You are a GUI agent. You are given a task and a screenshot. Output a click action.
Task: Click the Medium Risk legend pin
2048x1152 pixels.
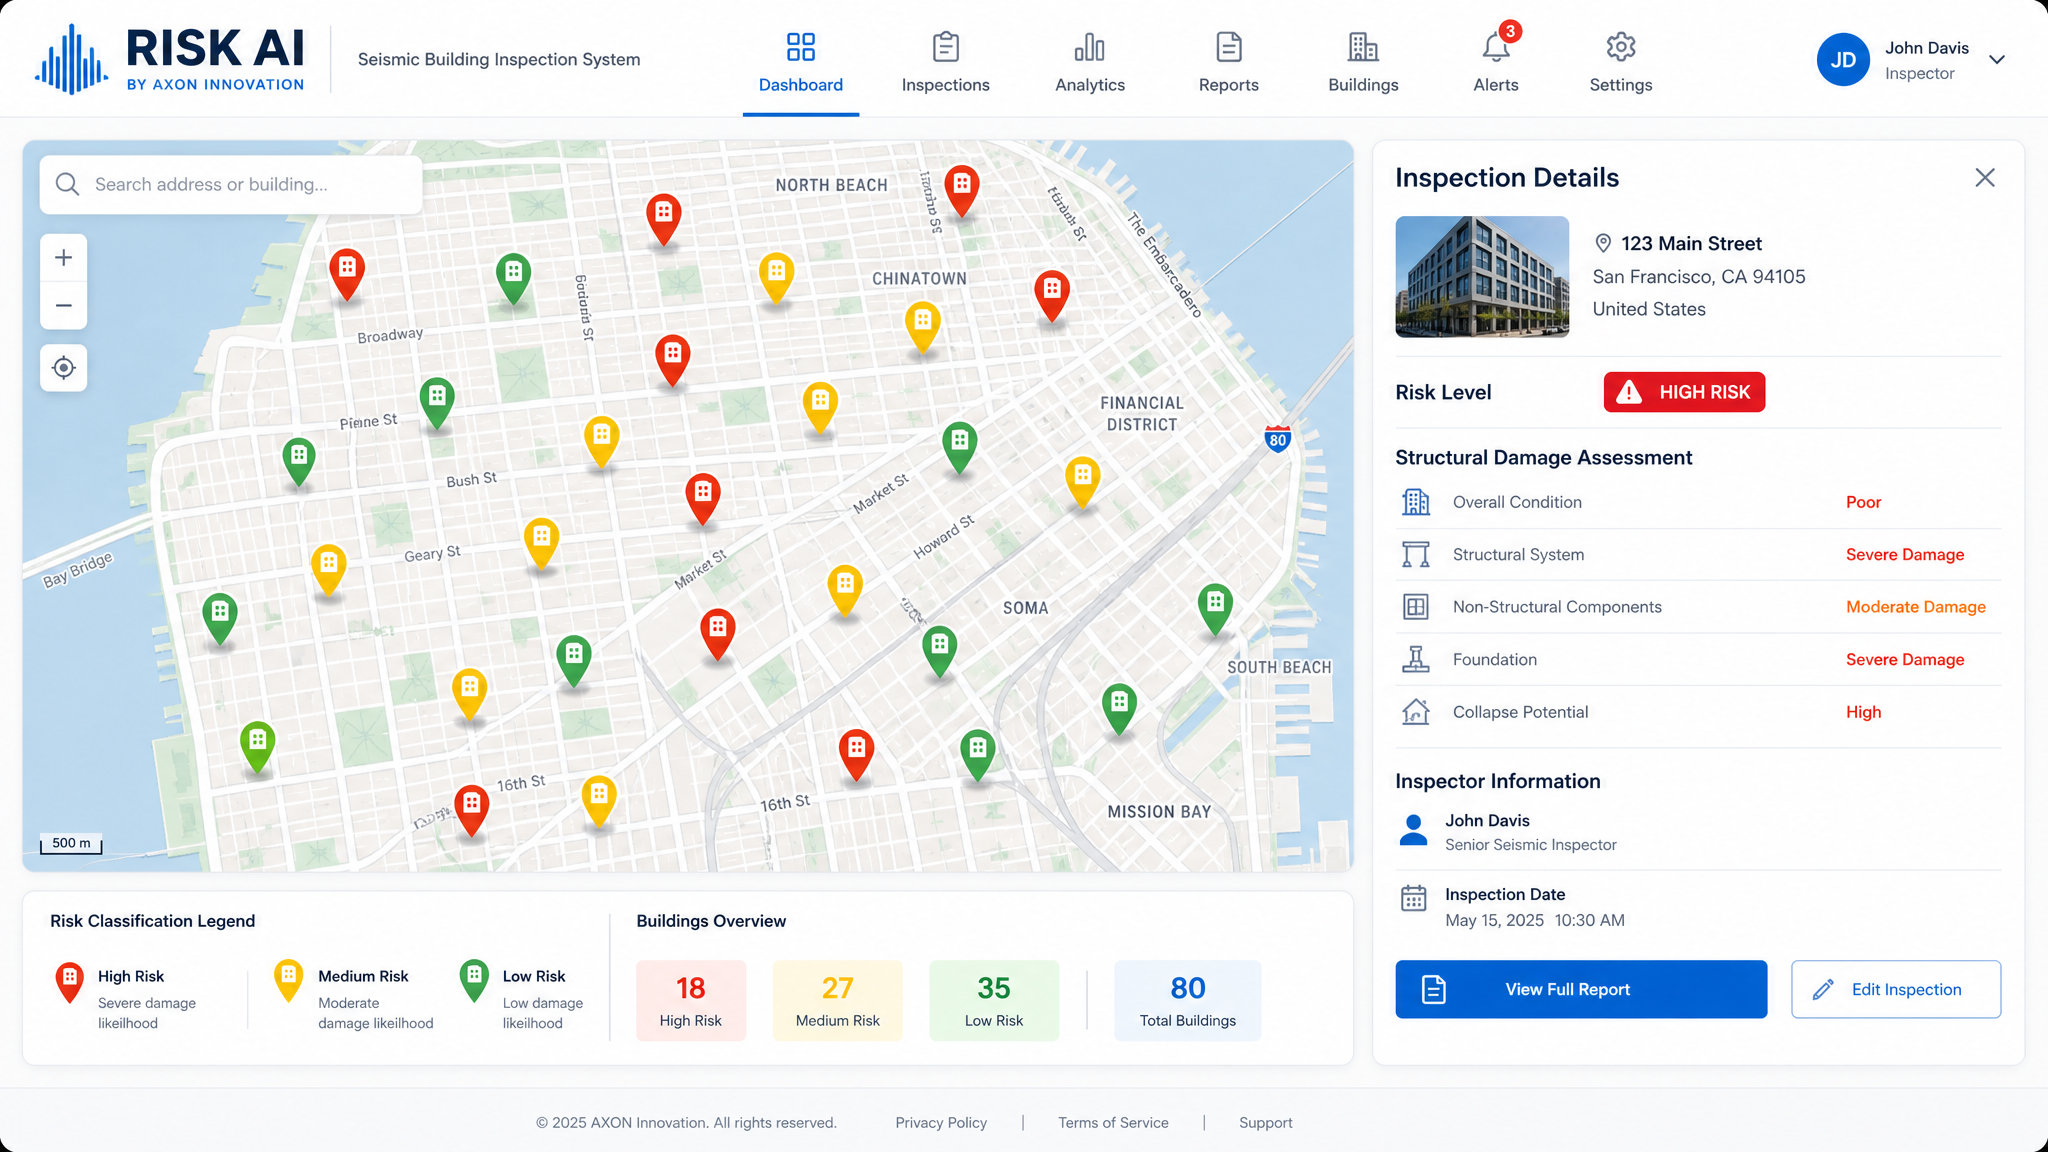point(288,980)
